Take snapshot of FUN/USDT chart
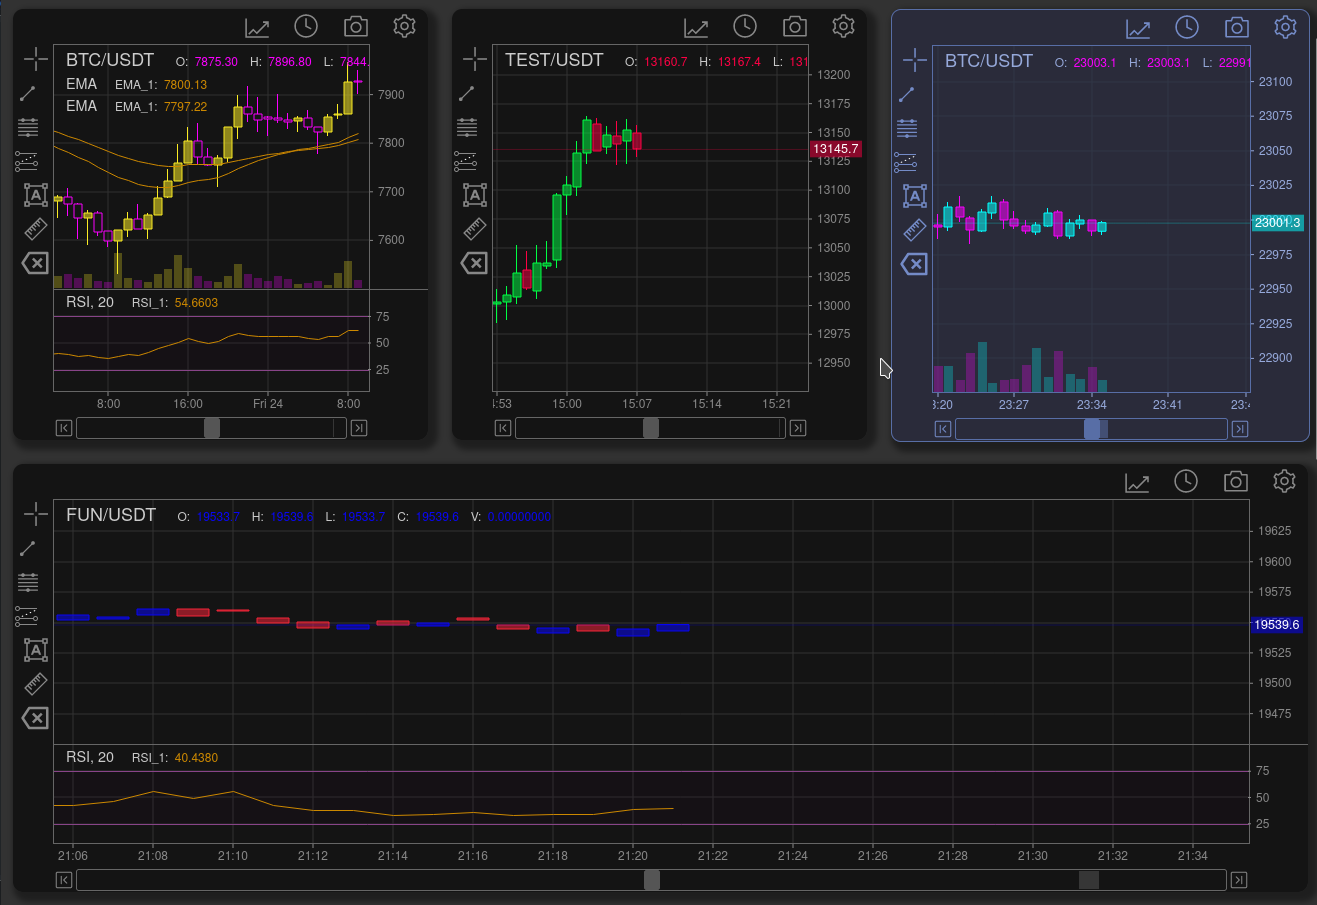 (1236, 482)
